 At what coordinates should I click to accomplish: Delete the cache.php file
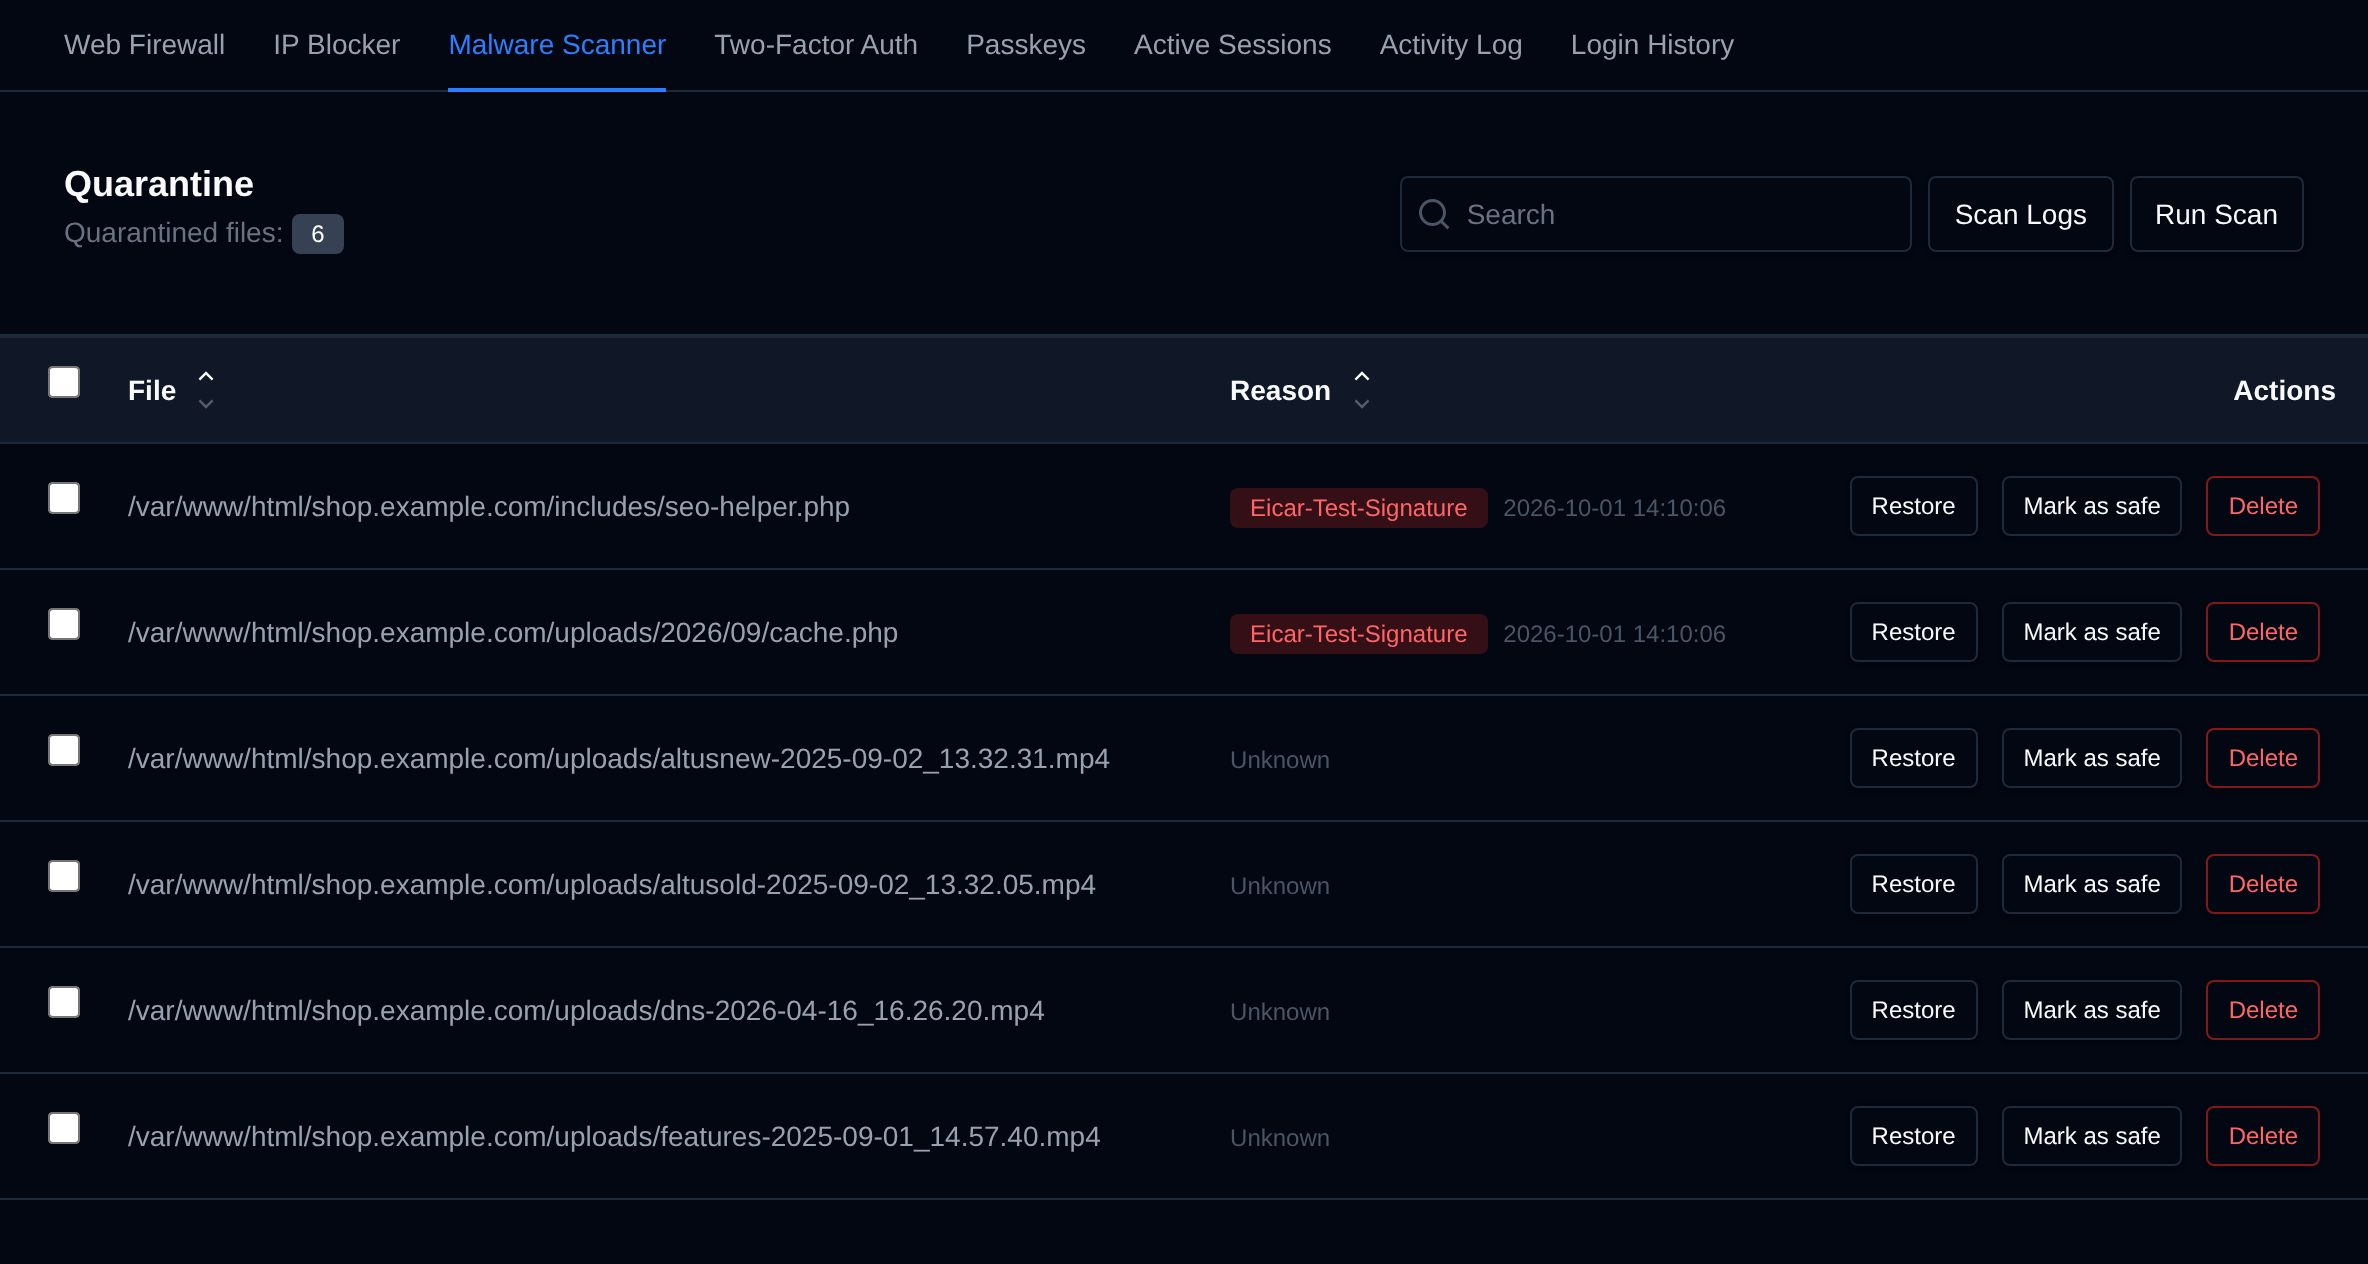pyautogui.click(x=2262, y=632)
